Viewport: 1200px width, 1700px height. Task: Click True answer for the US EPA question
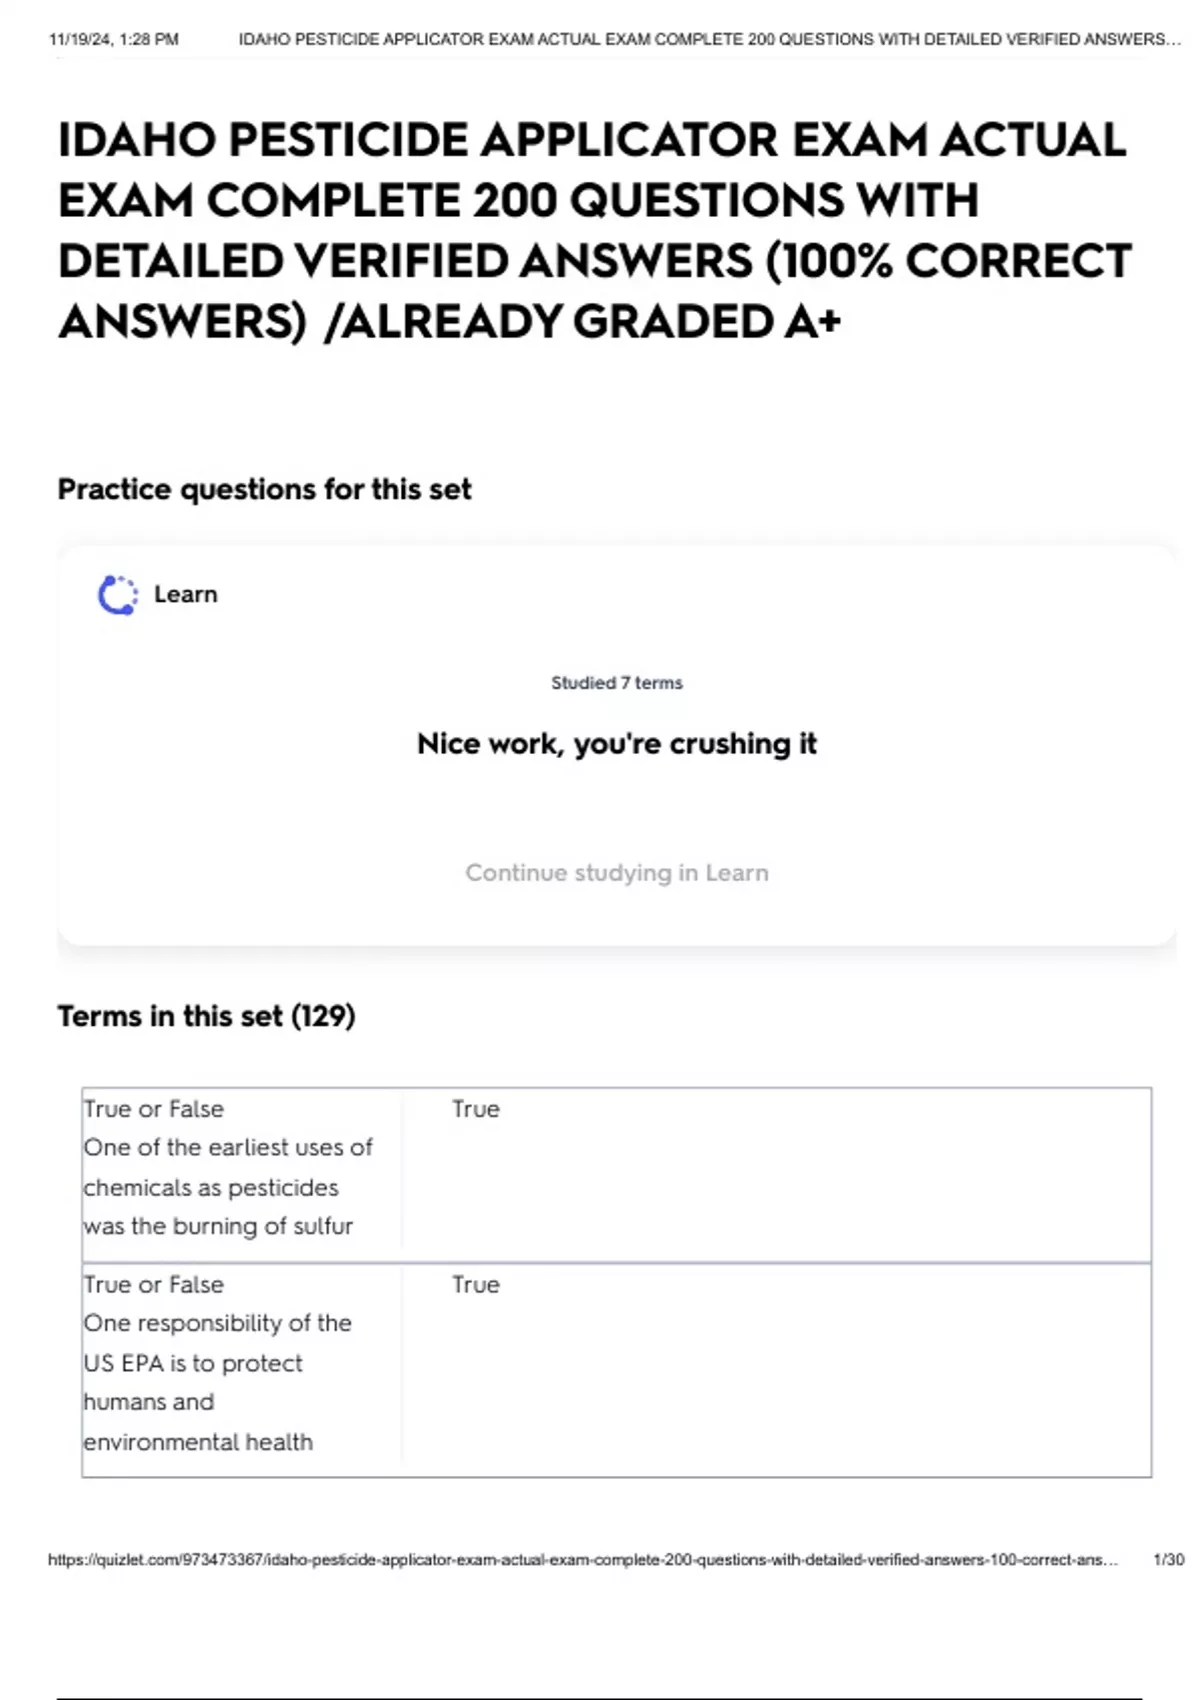475,1285
